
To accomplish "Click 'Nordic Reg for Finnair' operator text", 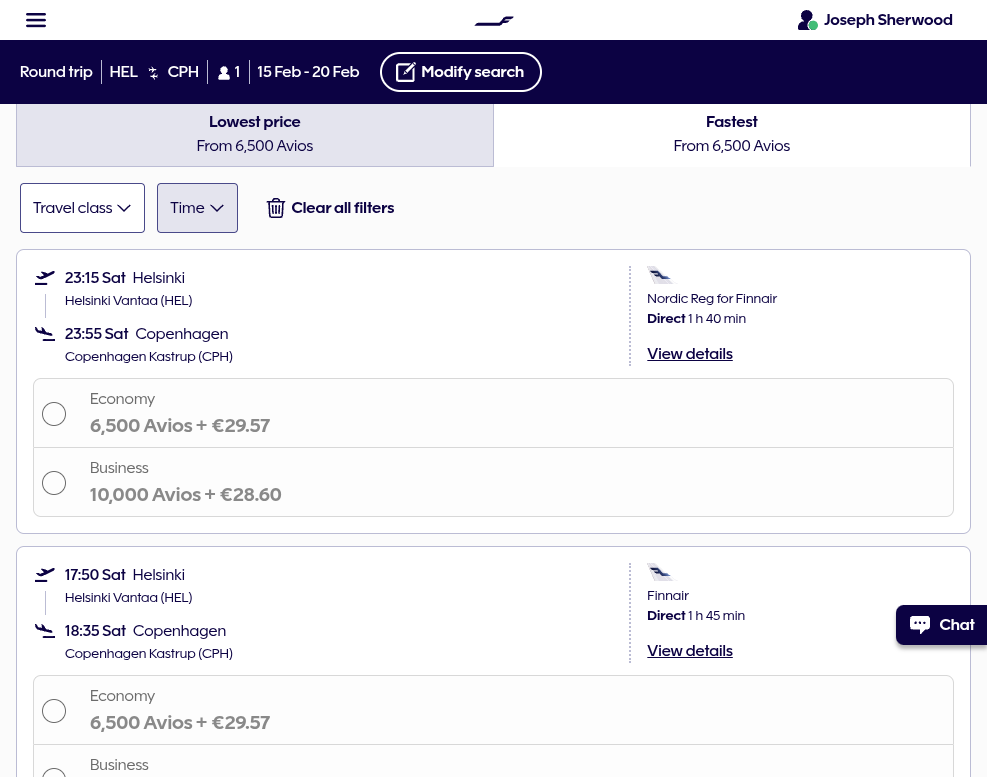I will (x=712, y=298).
